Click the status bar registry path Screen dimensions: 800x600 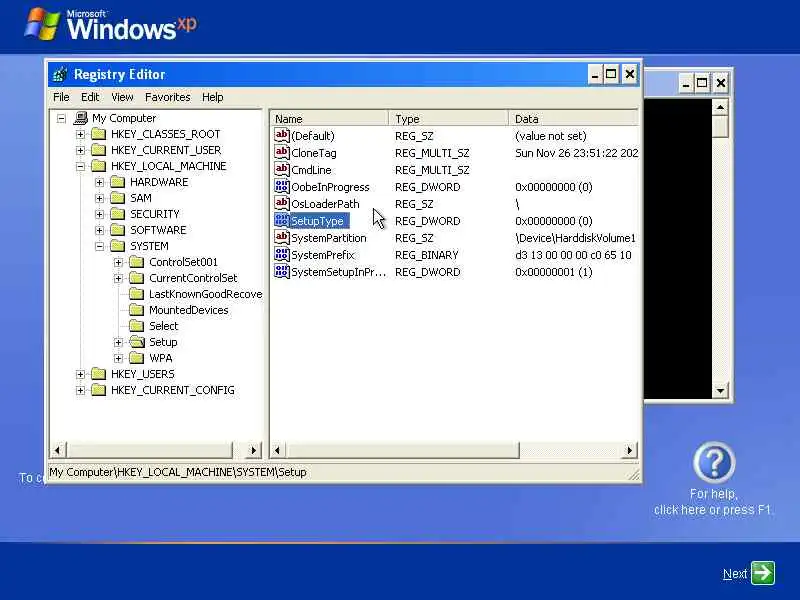(178, 472)
